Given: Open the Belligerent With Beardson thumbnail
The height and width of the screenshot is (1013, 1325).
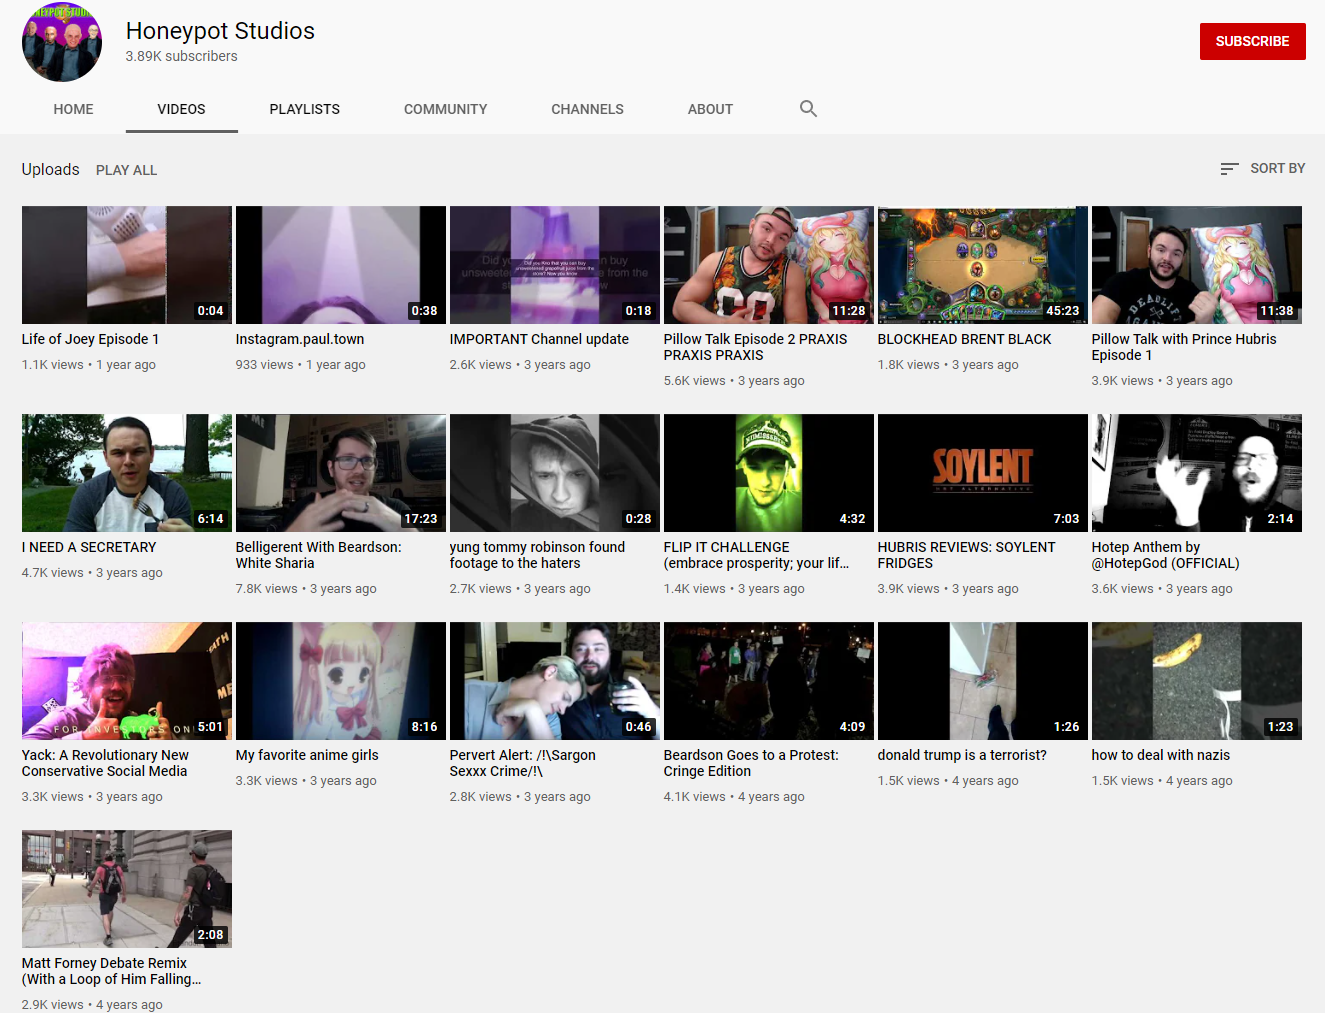Looking at the screenshot, I should [x=341, y=473].
